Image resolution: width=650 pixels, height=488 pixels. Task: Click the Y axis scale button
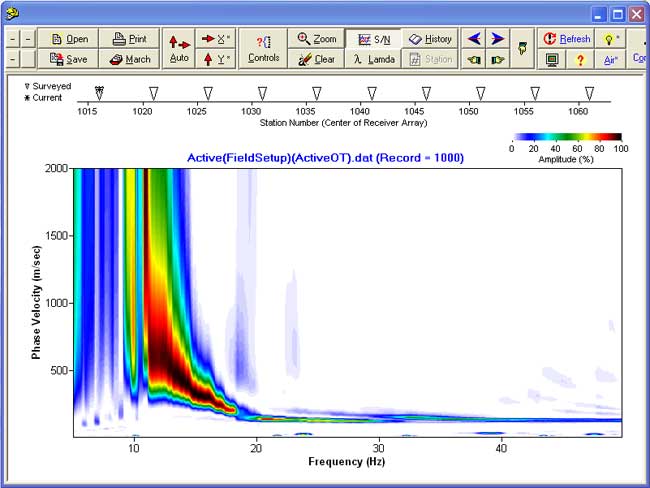pyautogui.click(x=216, y=59)
